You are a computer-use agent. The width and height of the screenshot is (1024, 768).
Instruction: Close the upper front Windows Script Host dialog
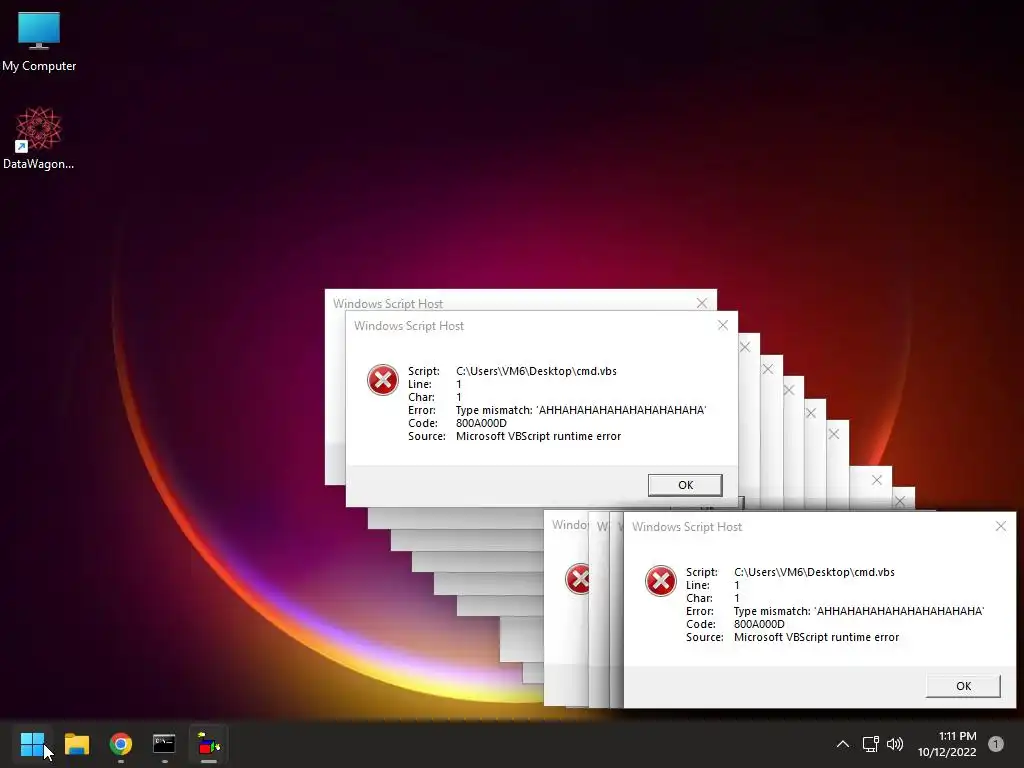click(723, 325)
